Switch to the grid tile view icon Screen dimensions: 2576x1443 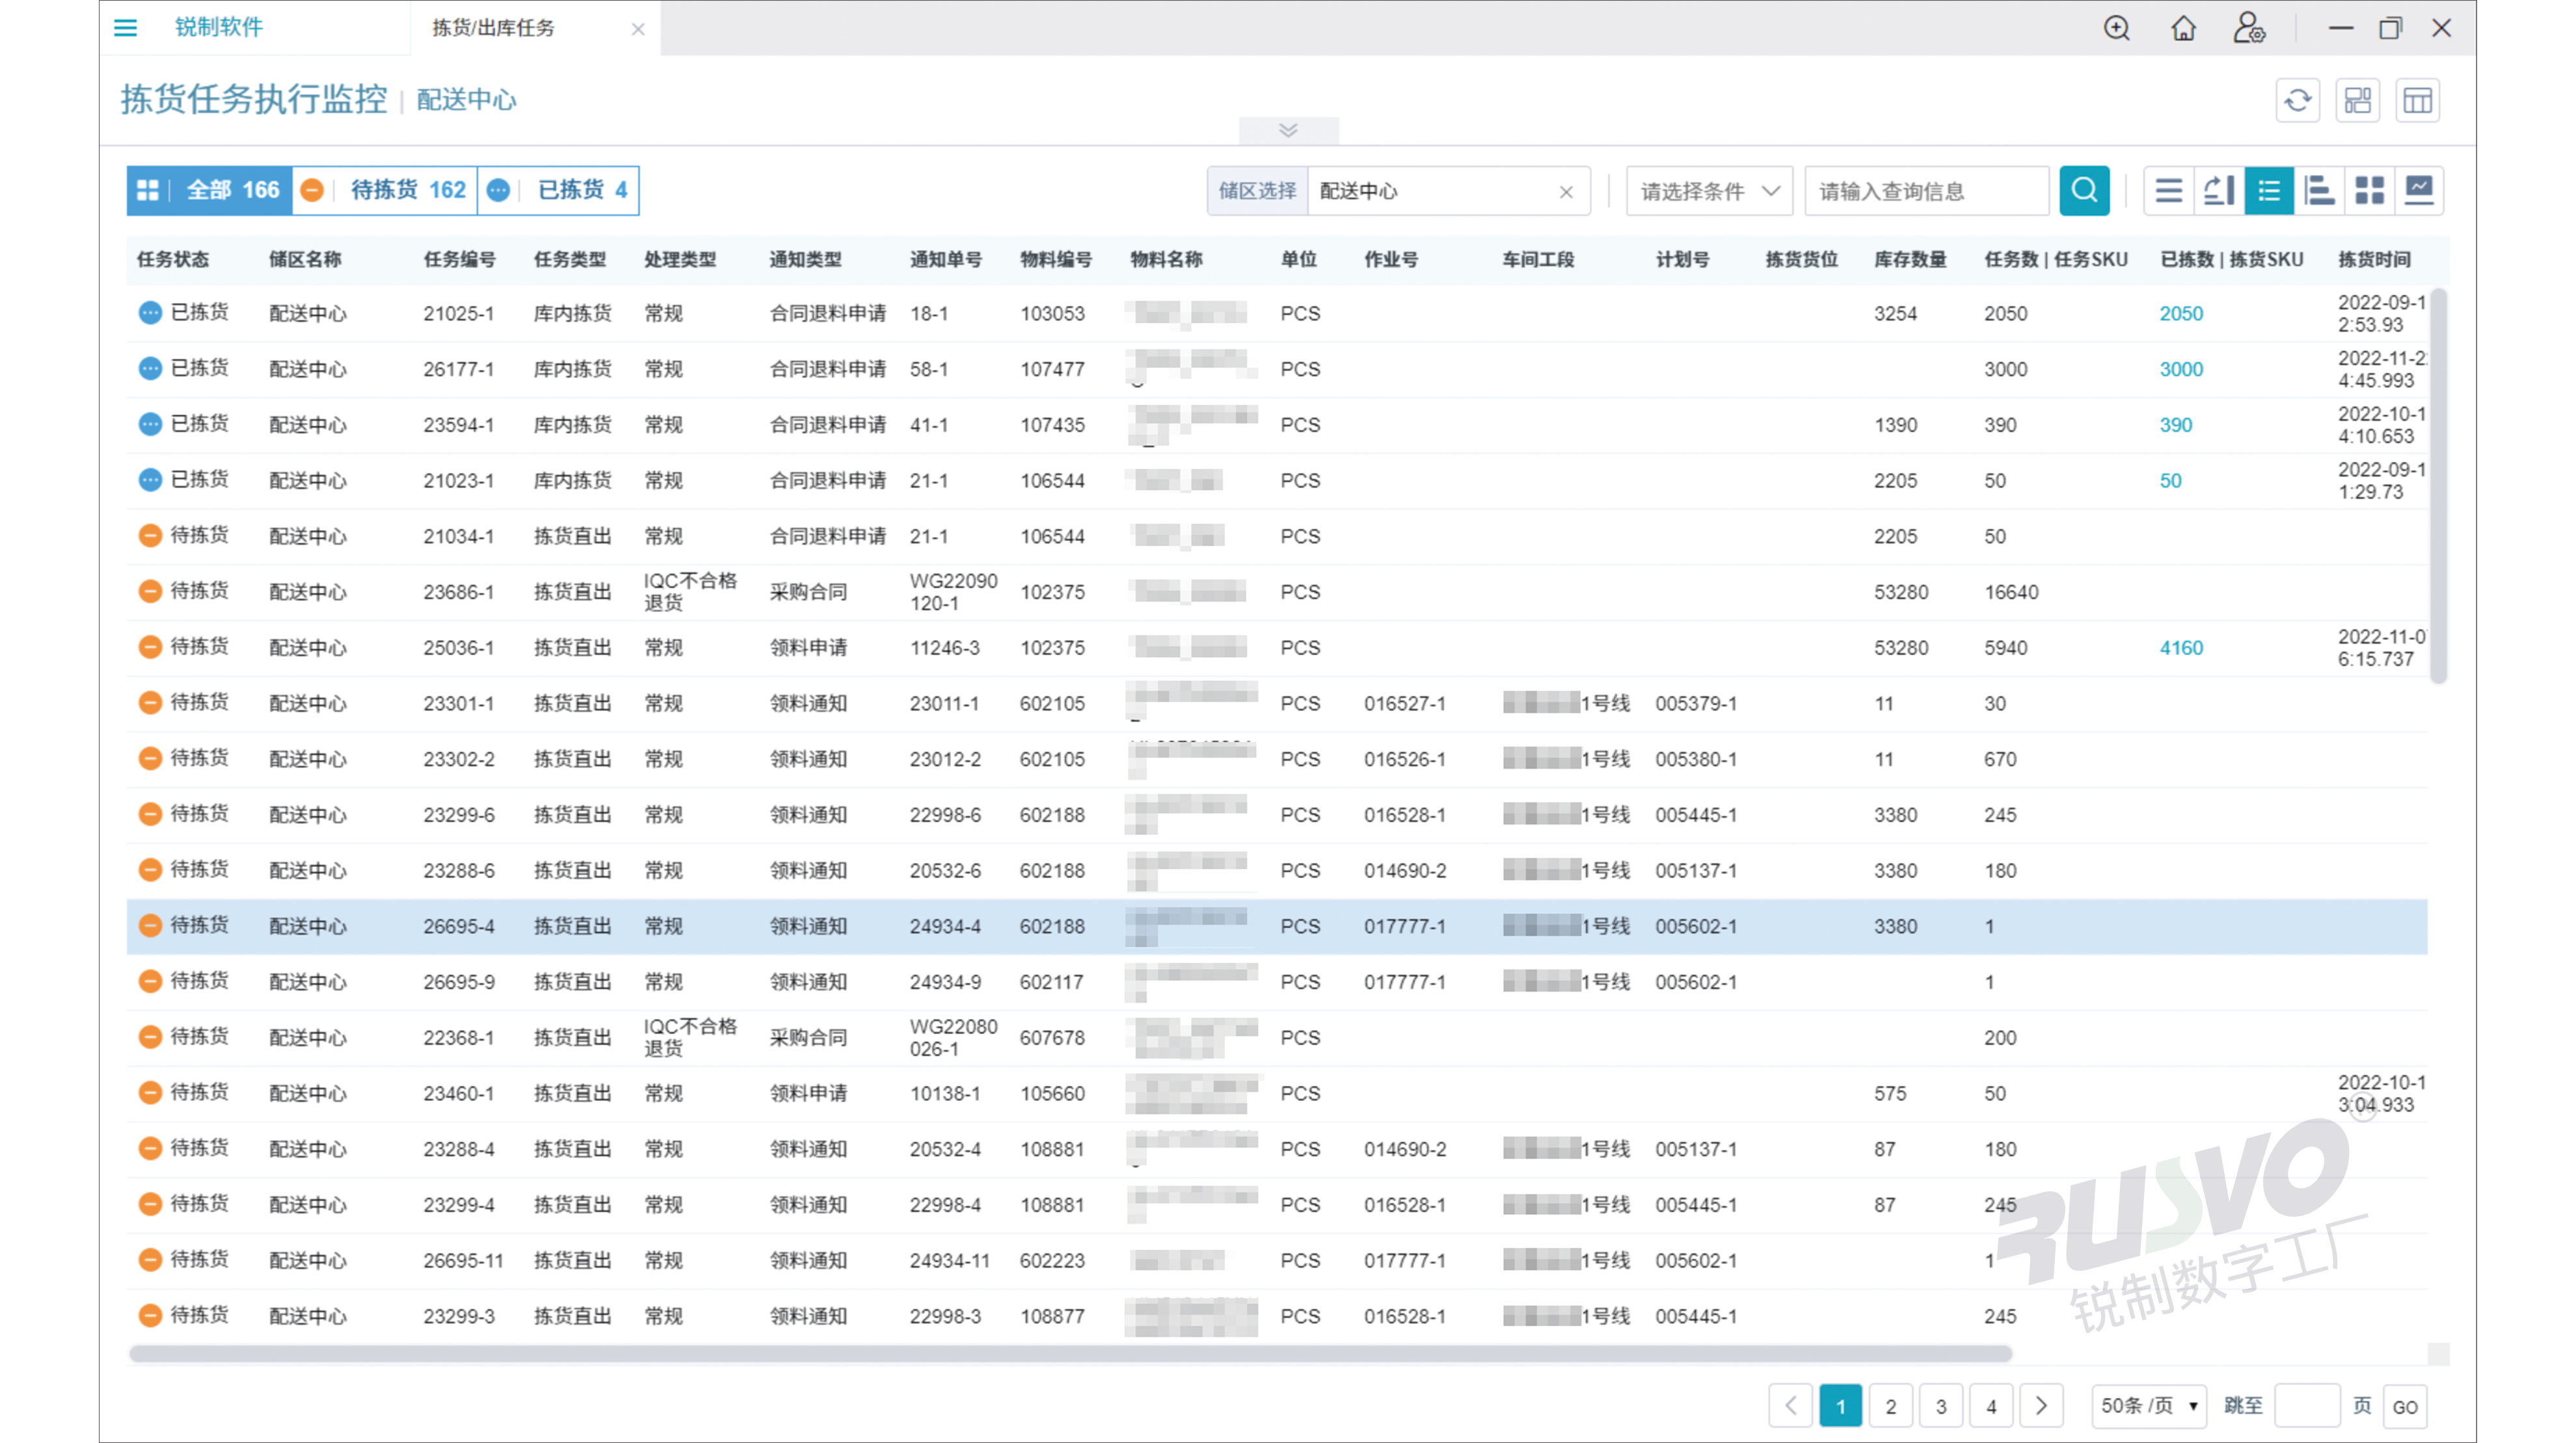[x=2369, y=190]
